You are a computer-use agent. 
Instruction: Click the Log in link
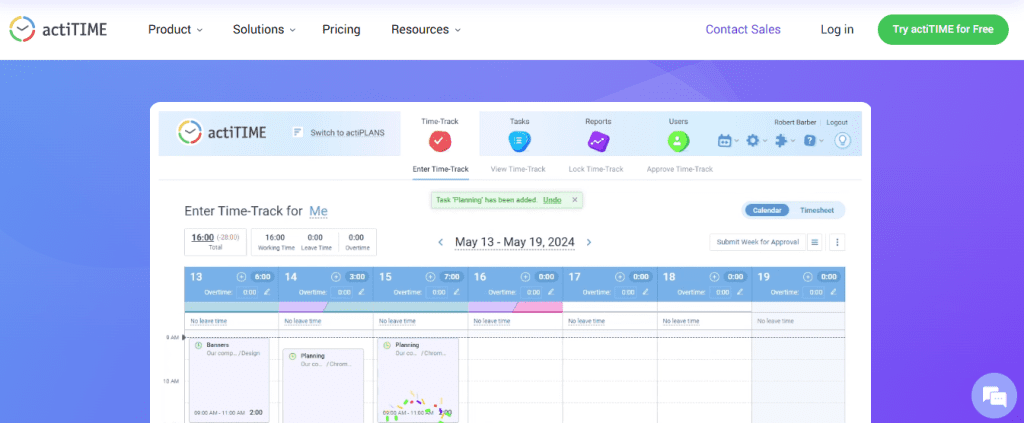(x=837, y=29)
